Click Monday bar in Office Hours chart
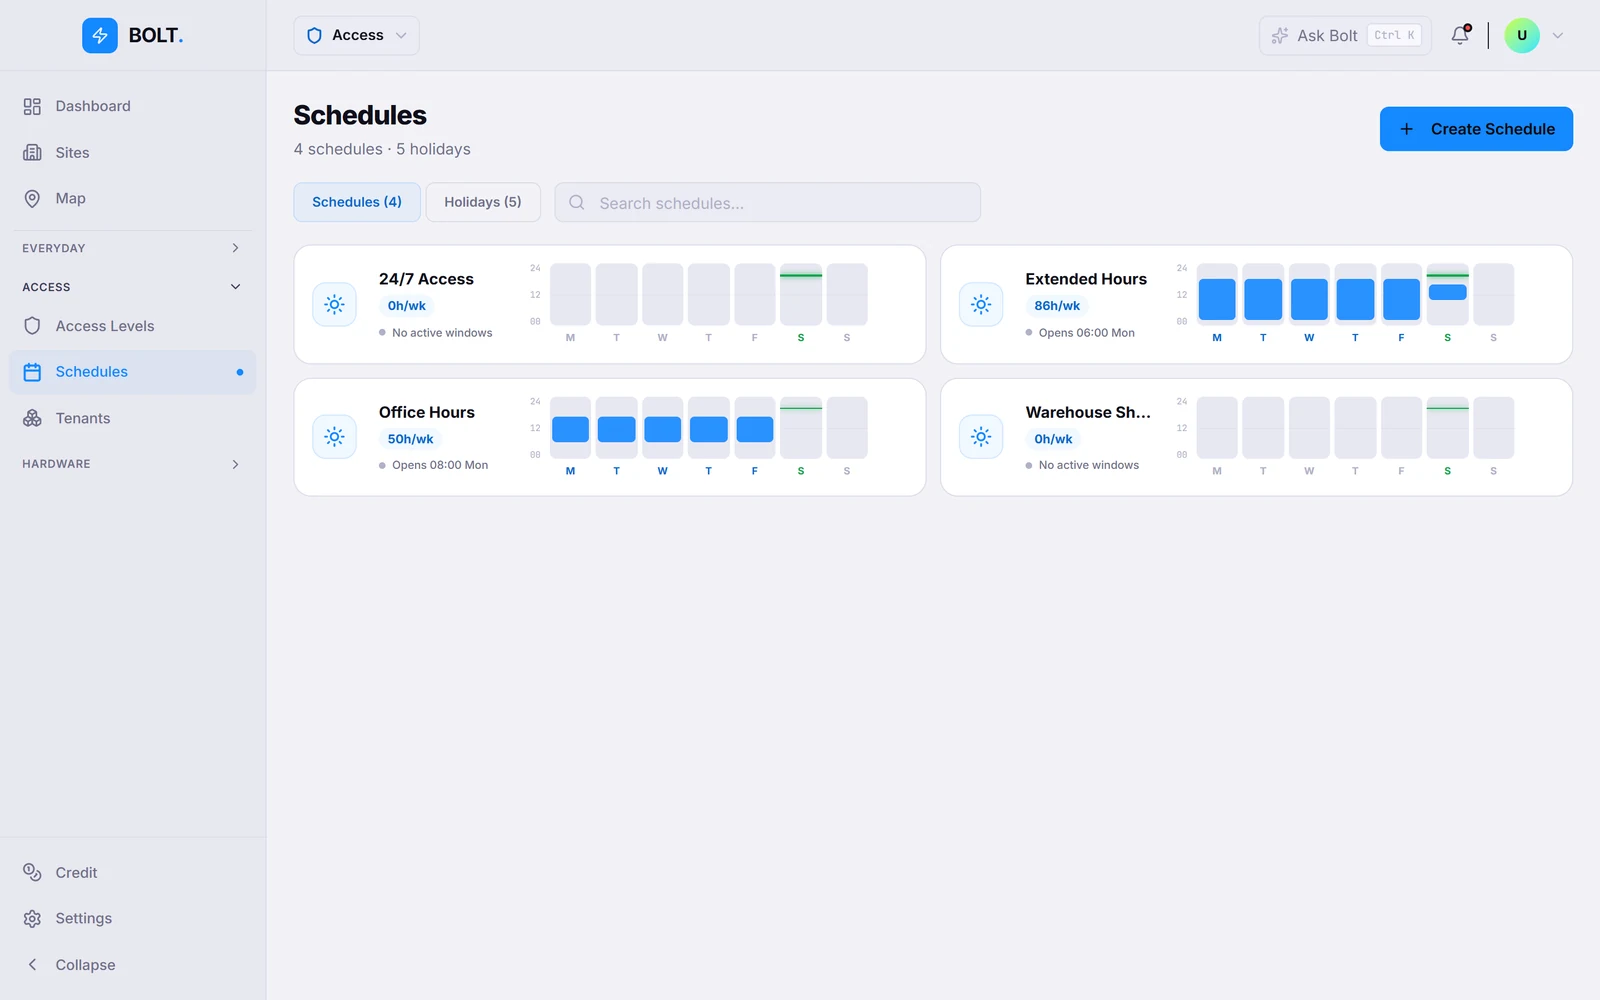This screenshot has width=1600, height=1000. click(570, 429)
